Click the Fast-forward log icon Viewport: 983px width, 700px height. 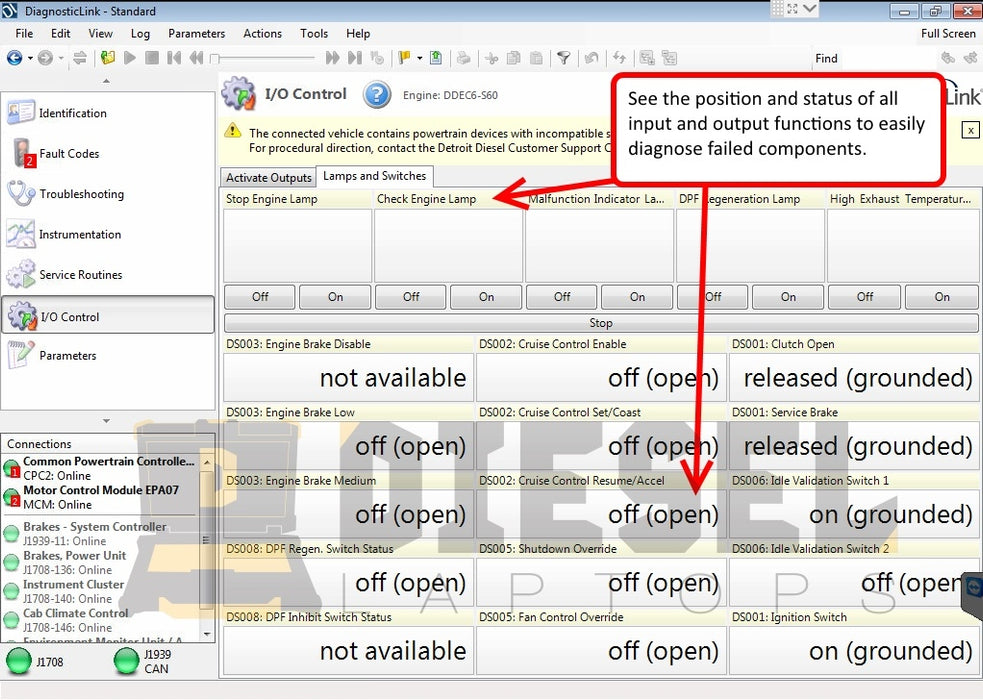coord(332,58)
